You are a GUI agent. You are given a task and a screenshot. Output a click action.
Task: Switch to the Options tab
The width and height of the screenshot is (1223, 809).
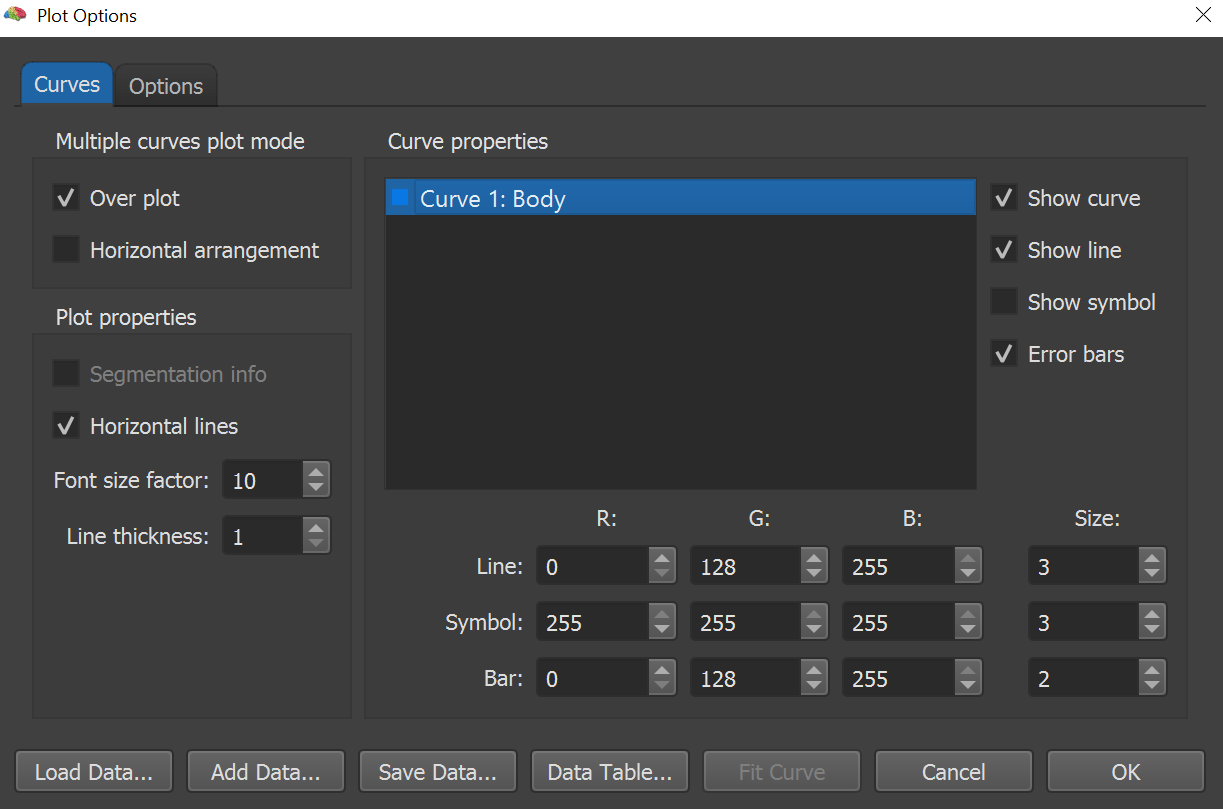pos(166,86)
